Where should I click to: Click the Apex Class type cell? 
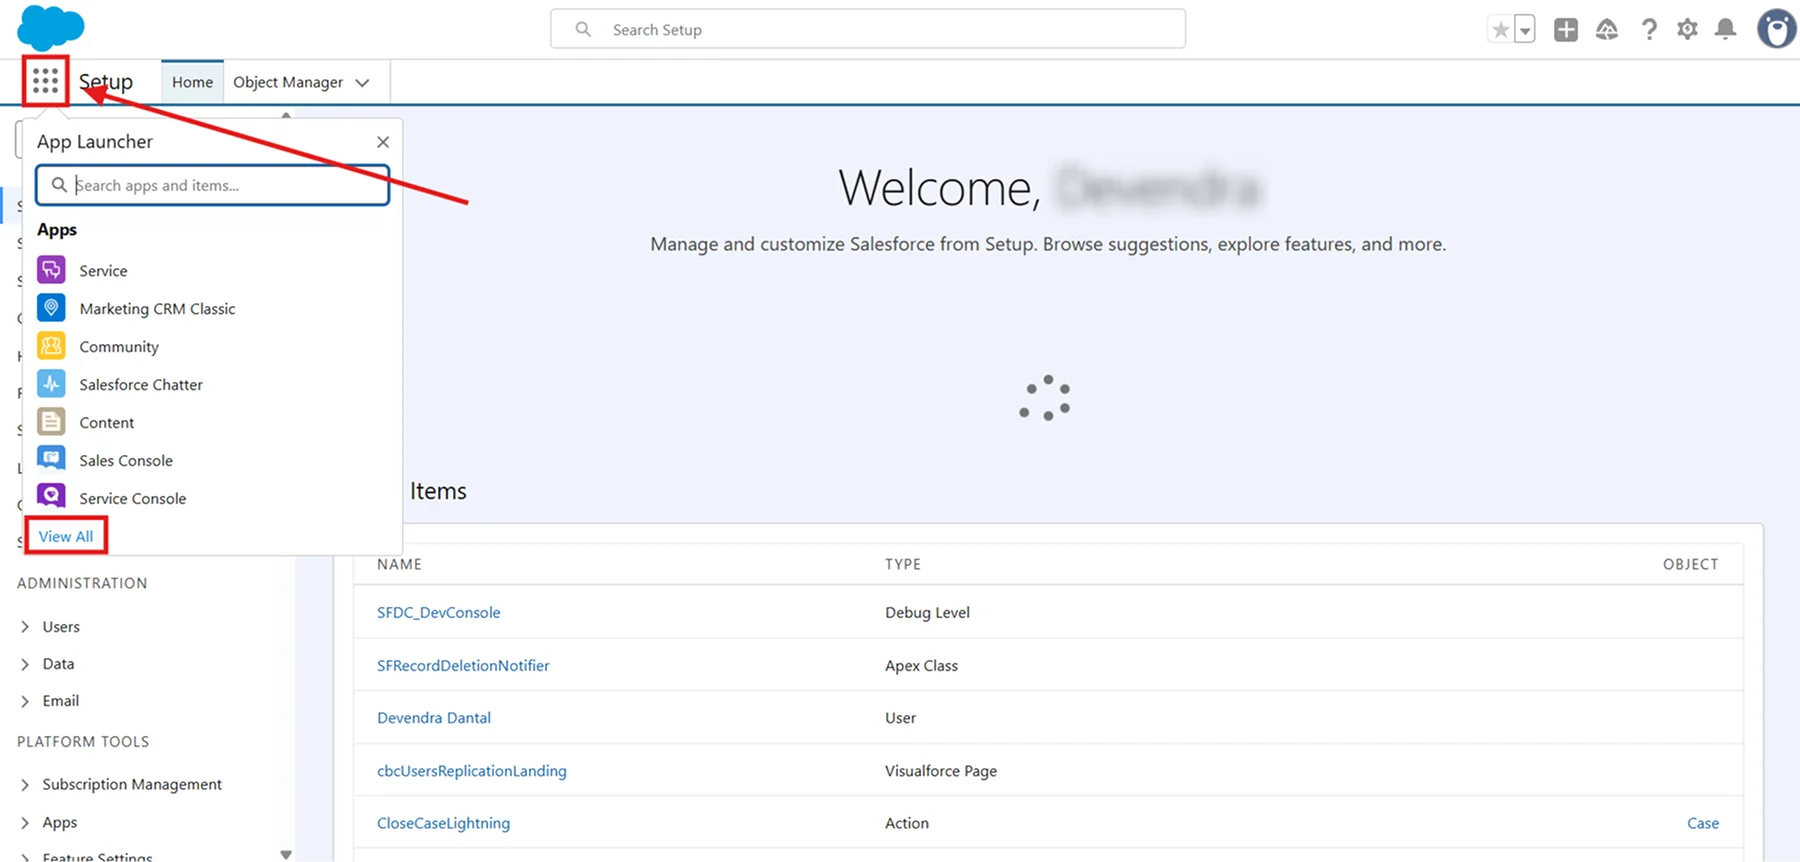921,665
